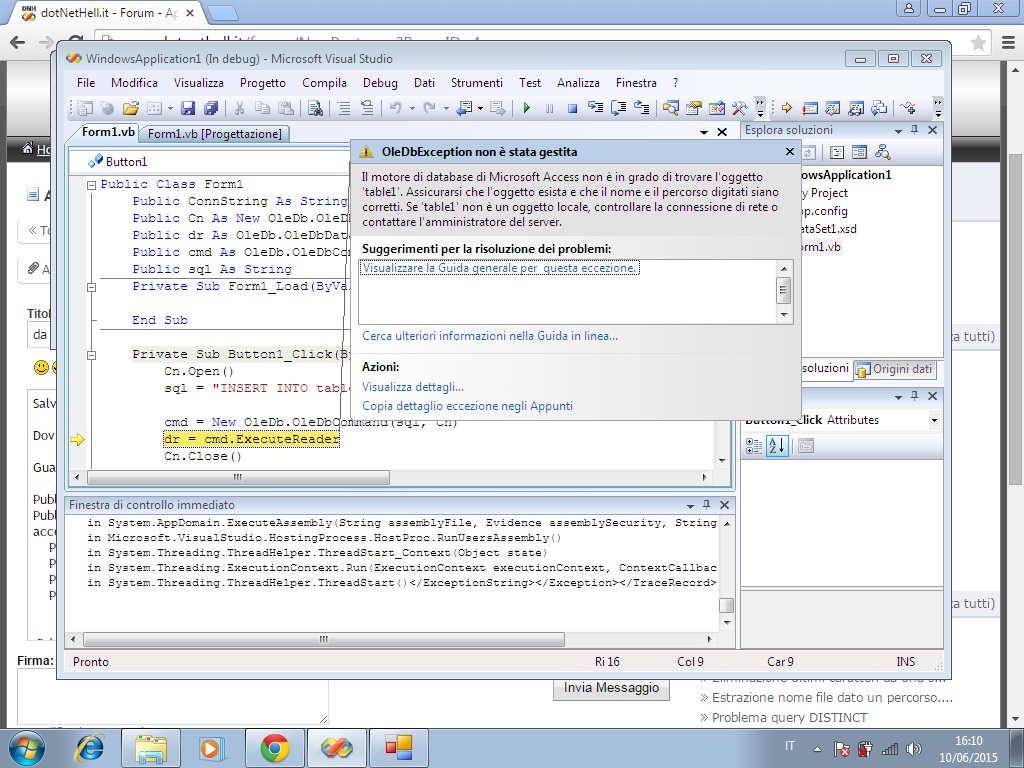This screenshot has height=768, width=1024.
Task: Collapse the Button1_Click sub outline
Action: 91,355
